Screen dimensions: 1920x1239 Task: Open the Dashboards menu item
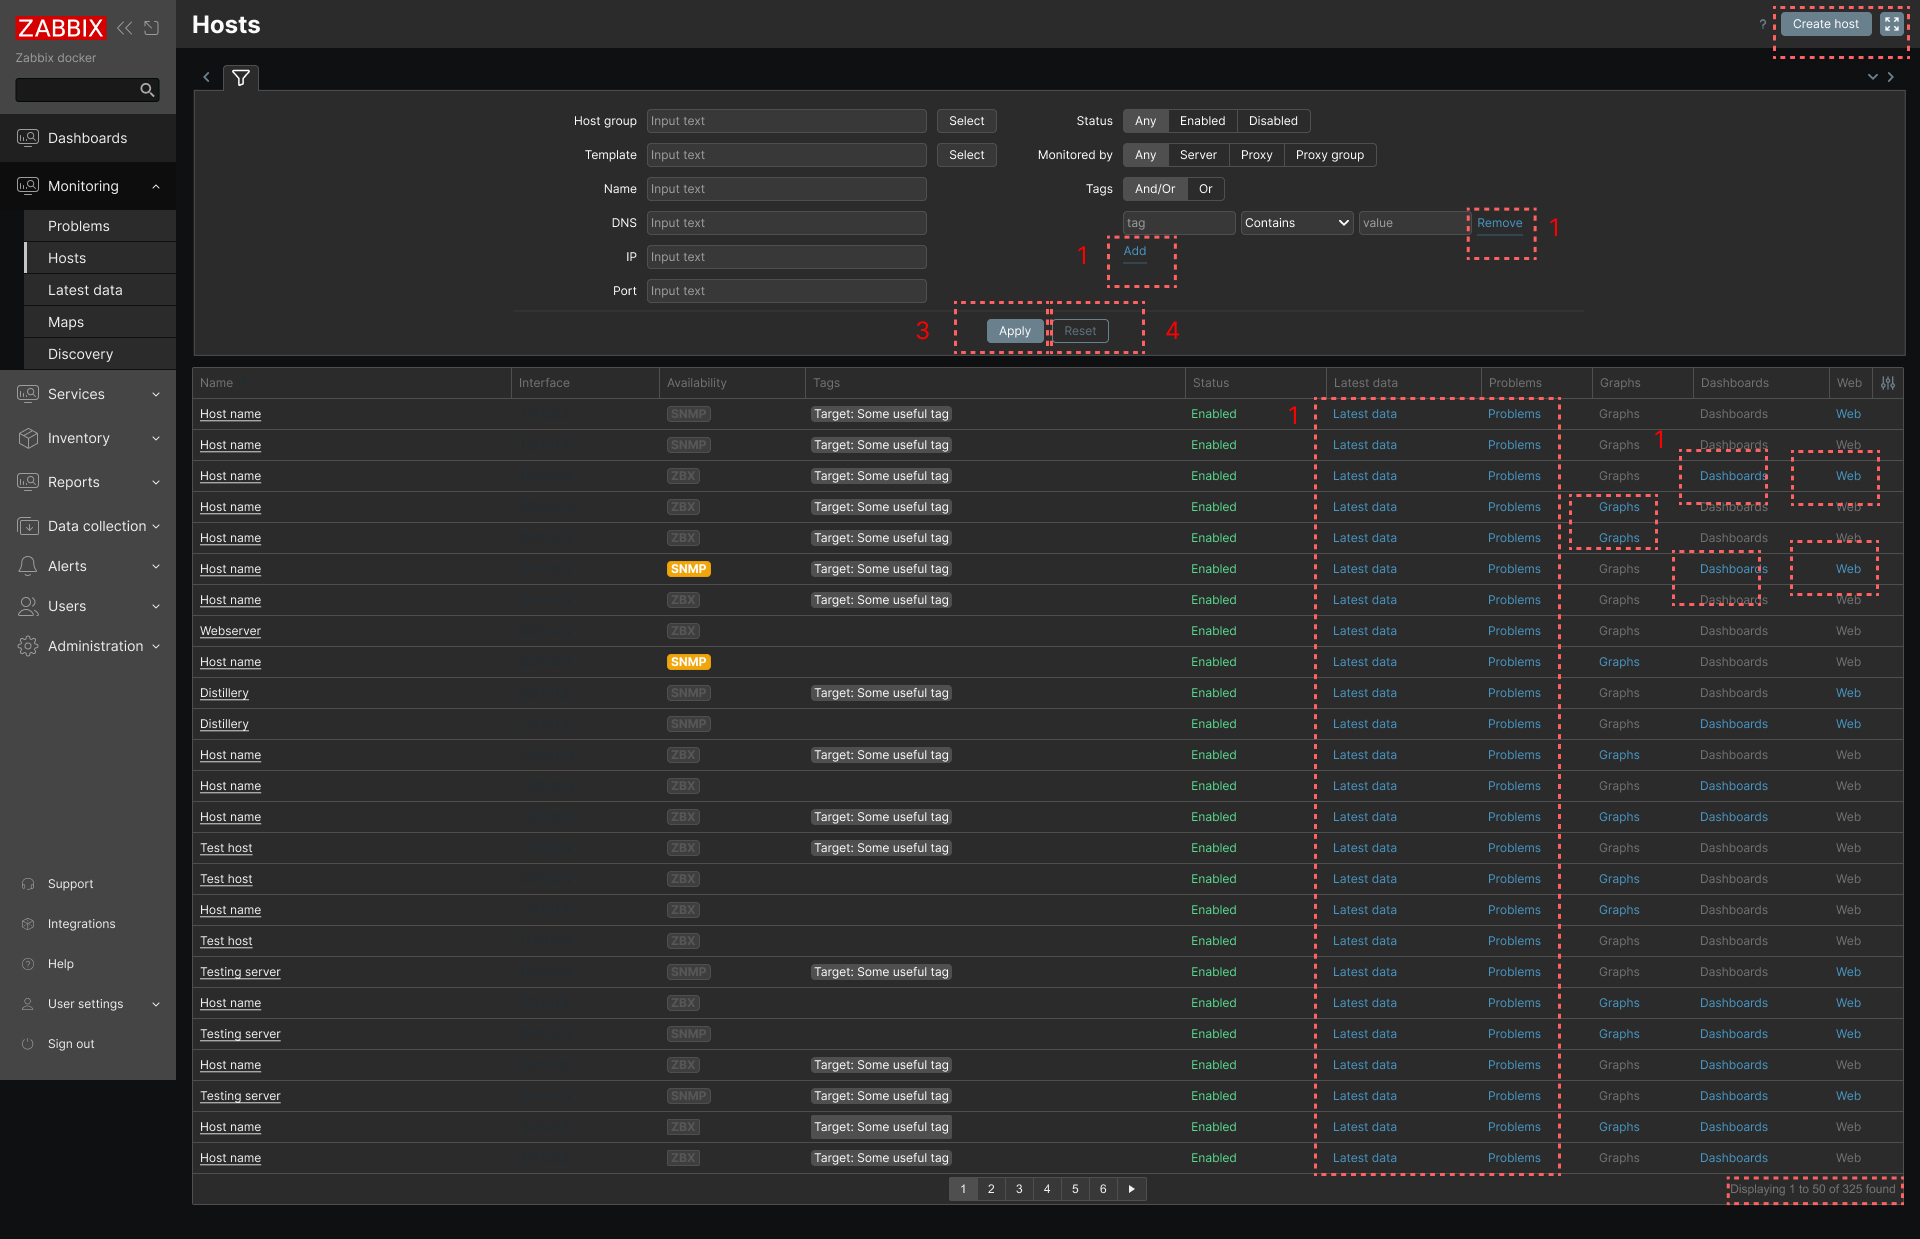[x=87, y=138]
